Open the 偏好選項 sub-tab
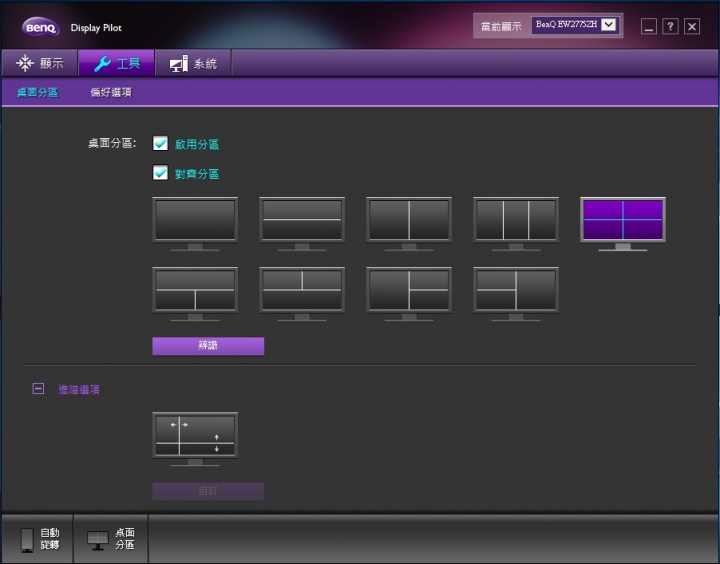 tap(111, 92)
